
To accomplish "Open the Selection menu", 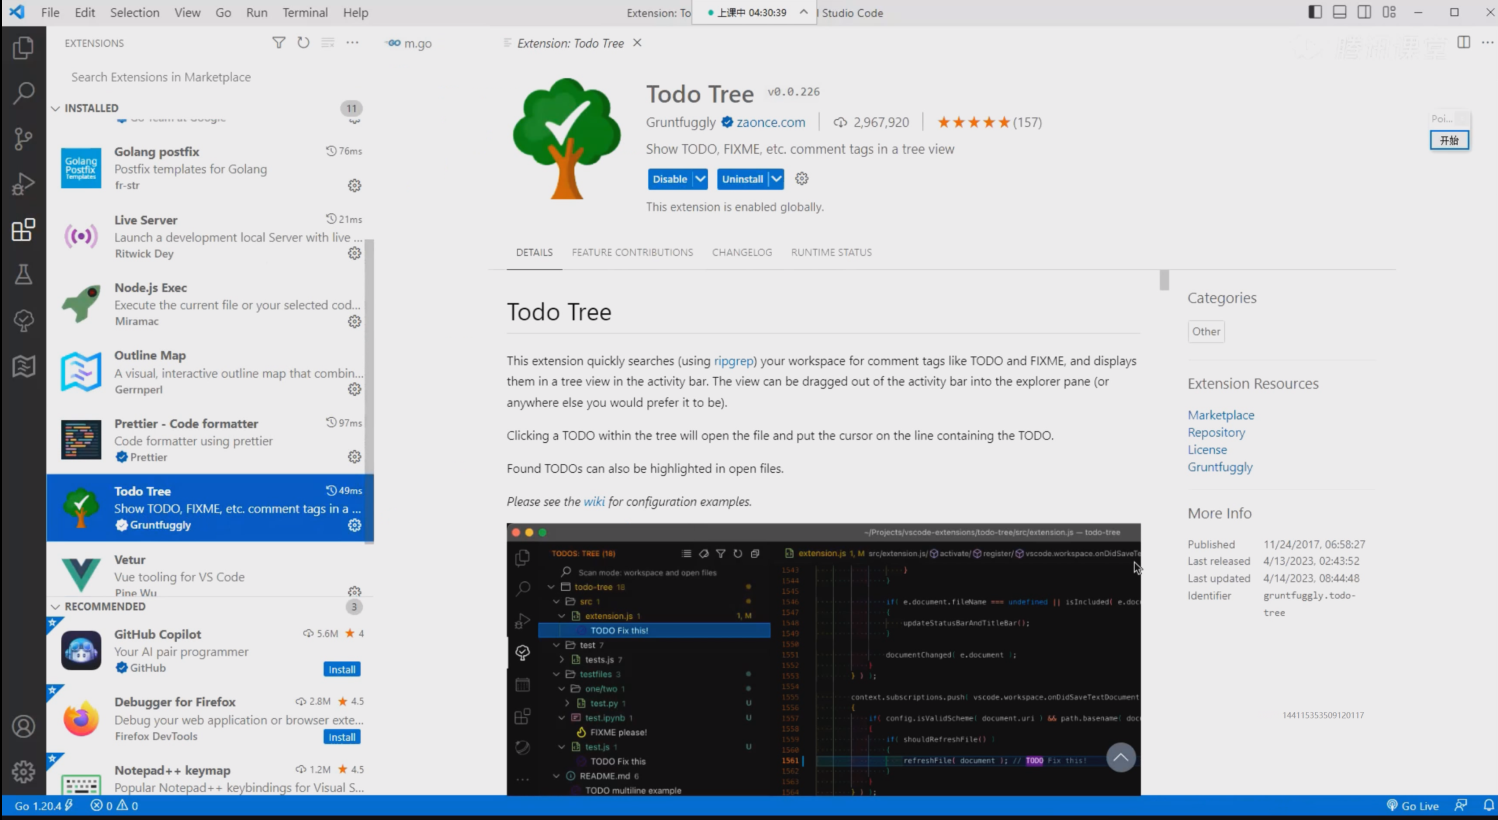I will [x=134, y=12].
